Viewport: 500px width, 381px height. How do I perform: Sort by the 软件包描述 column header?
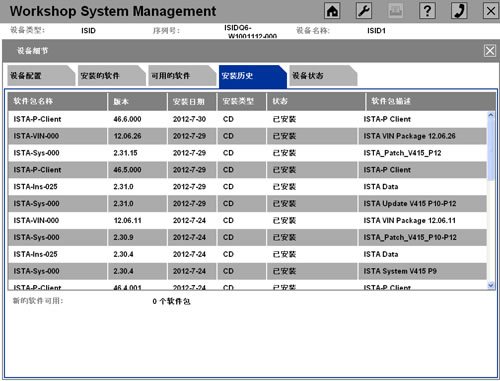(x=431, y=101)
